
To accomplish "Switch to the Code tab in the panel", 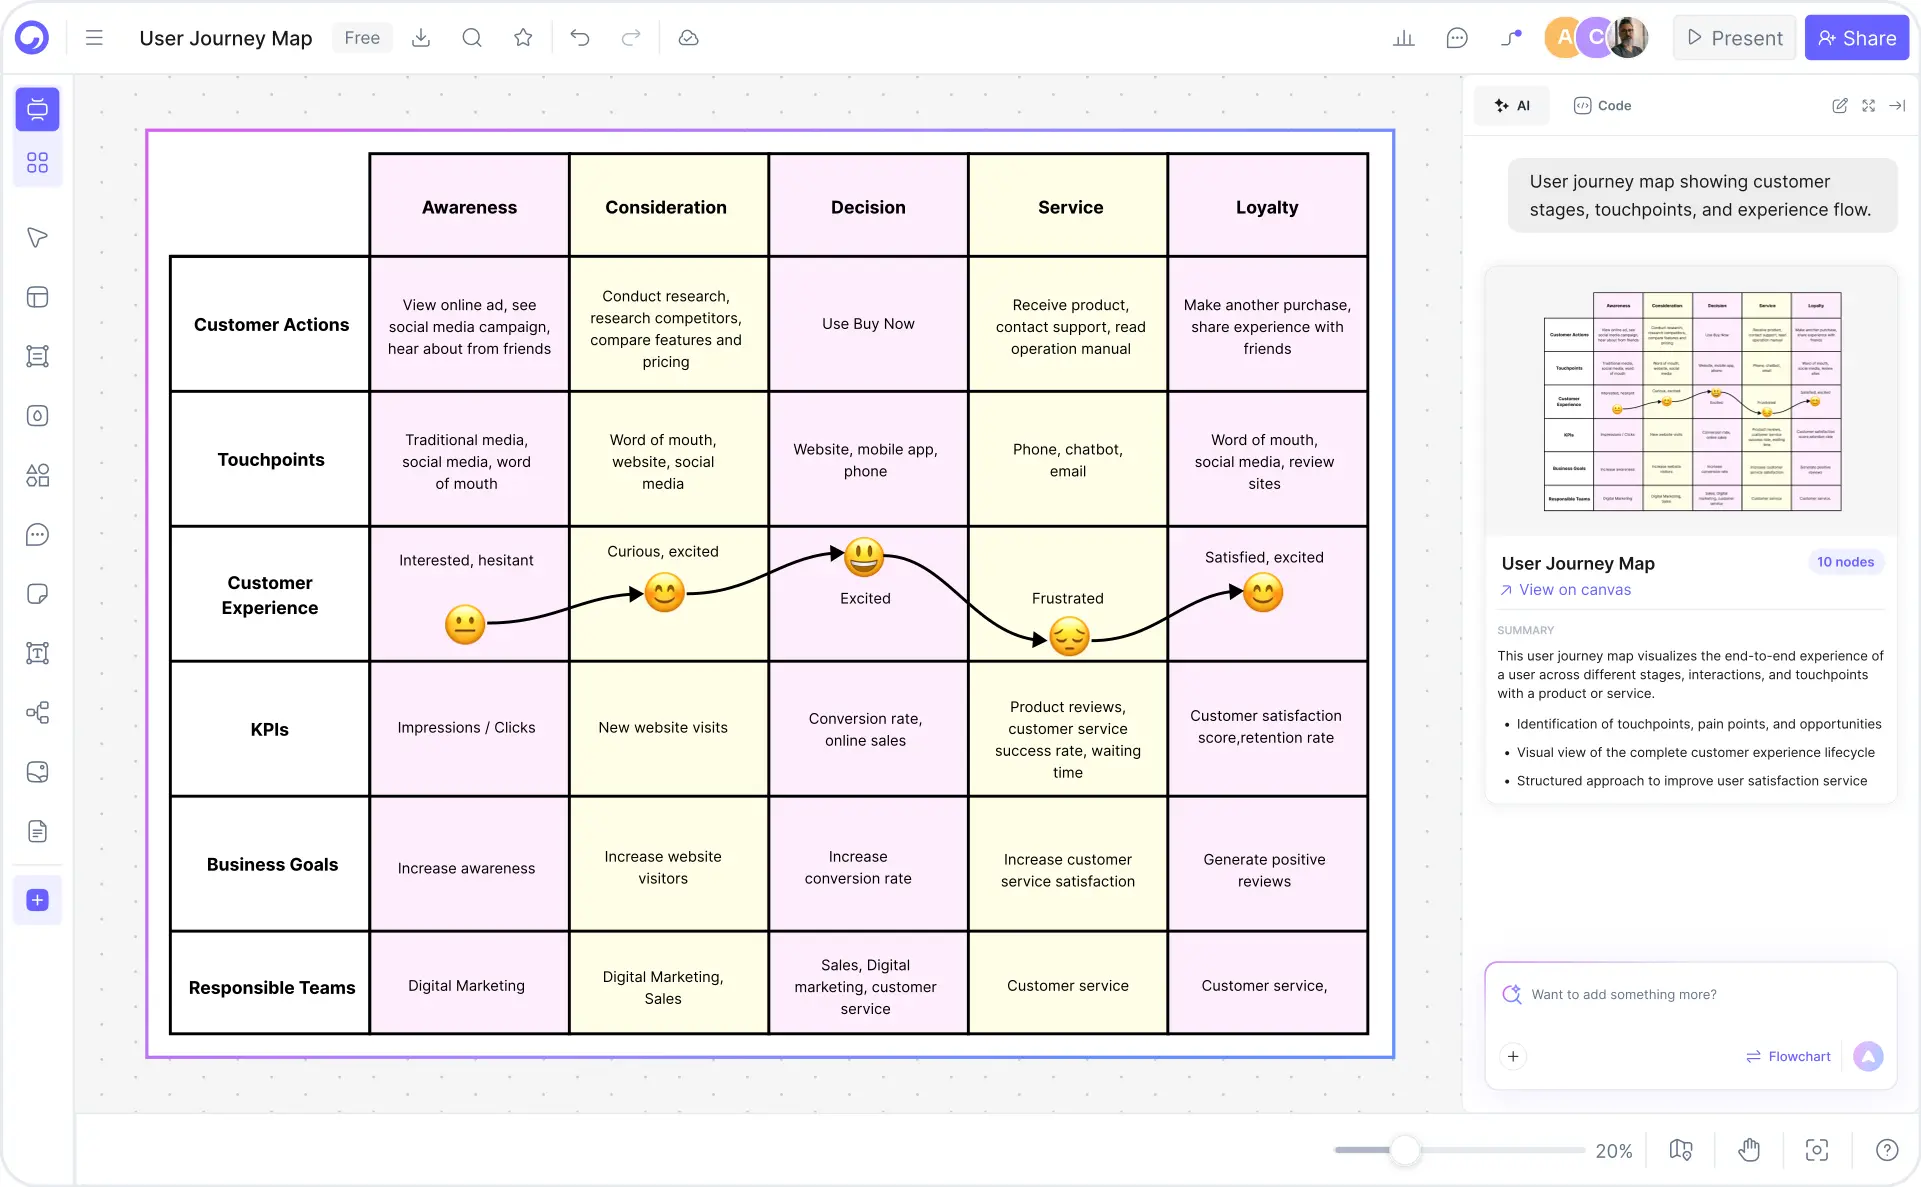I will 1601,105.
